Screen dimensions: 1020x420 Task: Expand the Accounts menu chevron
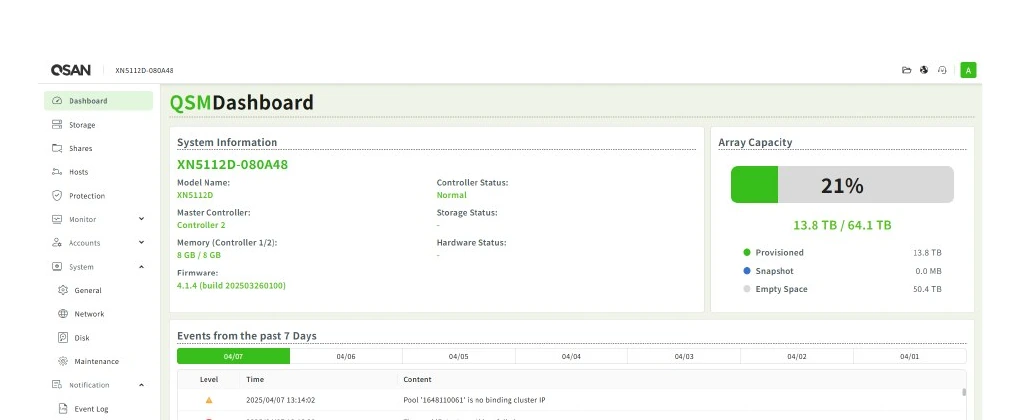(142, 243)
